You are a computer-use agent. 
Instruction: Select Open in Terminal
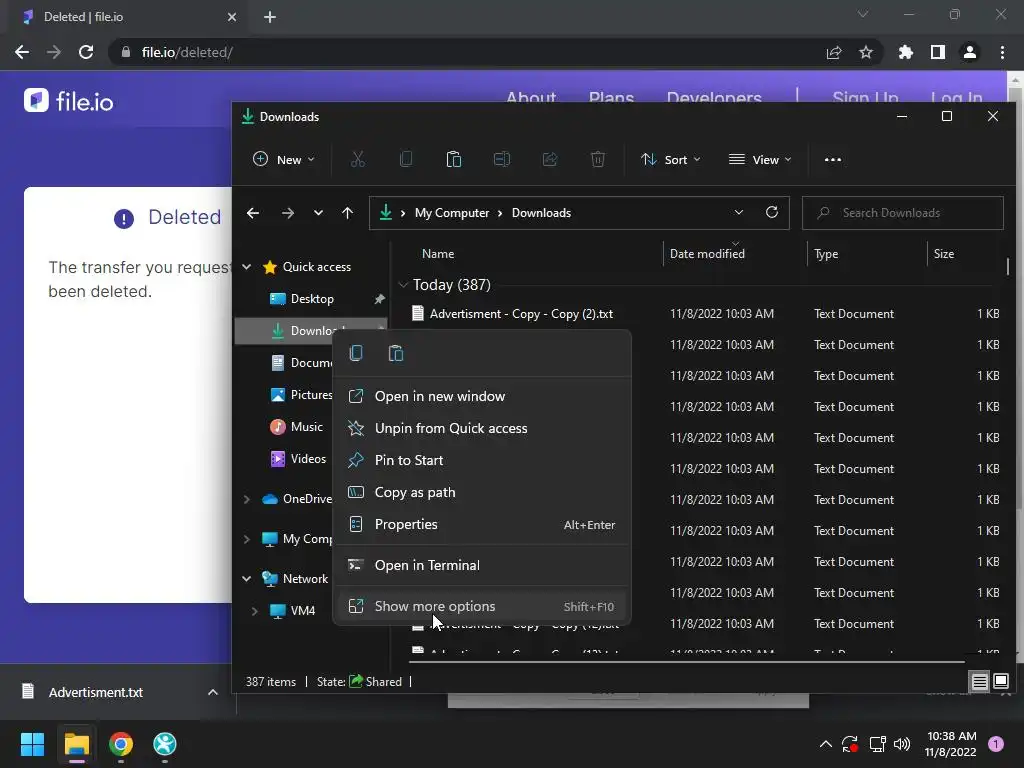pyautogui.click(x=483, y=566)
